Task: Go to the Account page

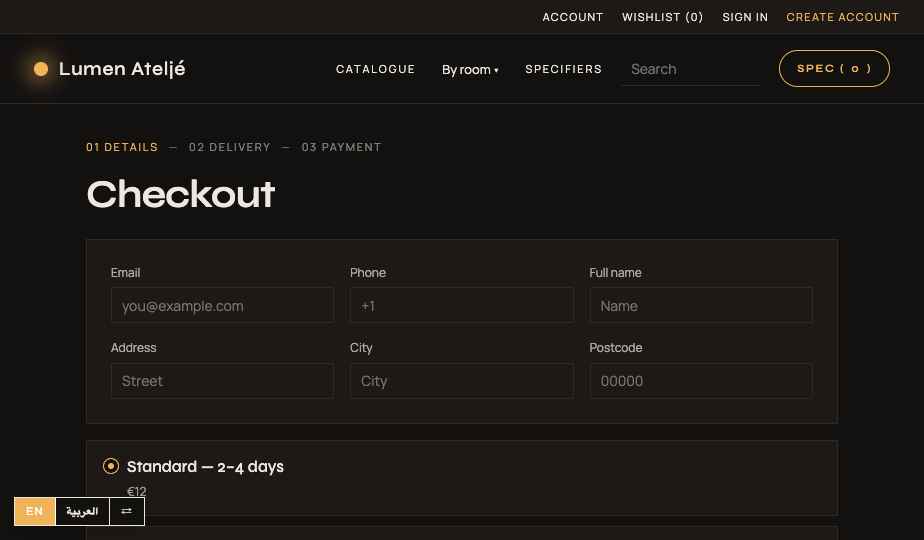Action: point(573,17)
